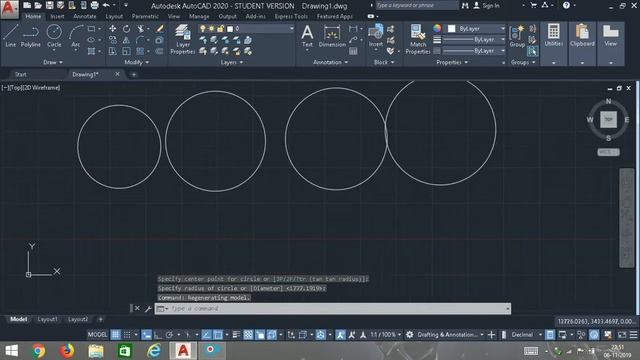Switch to the Insert ribbon tab

click(57, 16)
